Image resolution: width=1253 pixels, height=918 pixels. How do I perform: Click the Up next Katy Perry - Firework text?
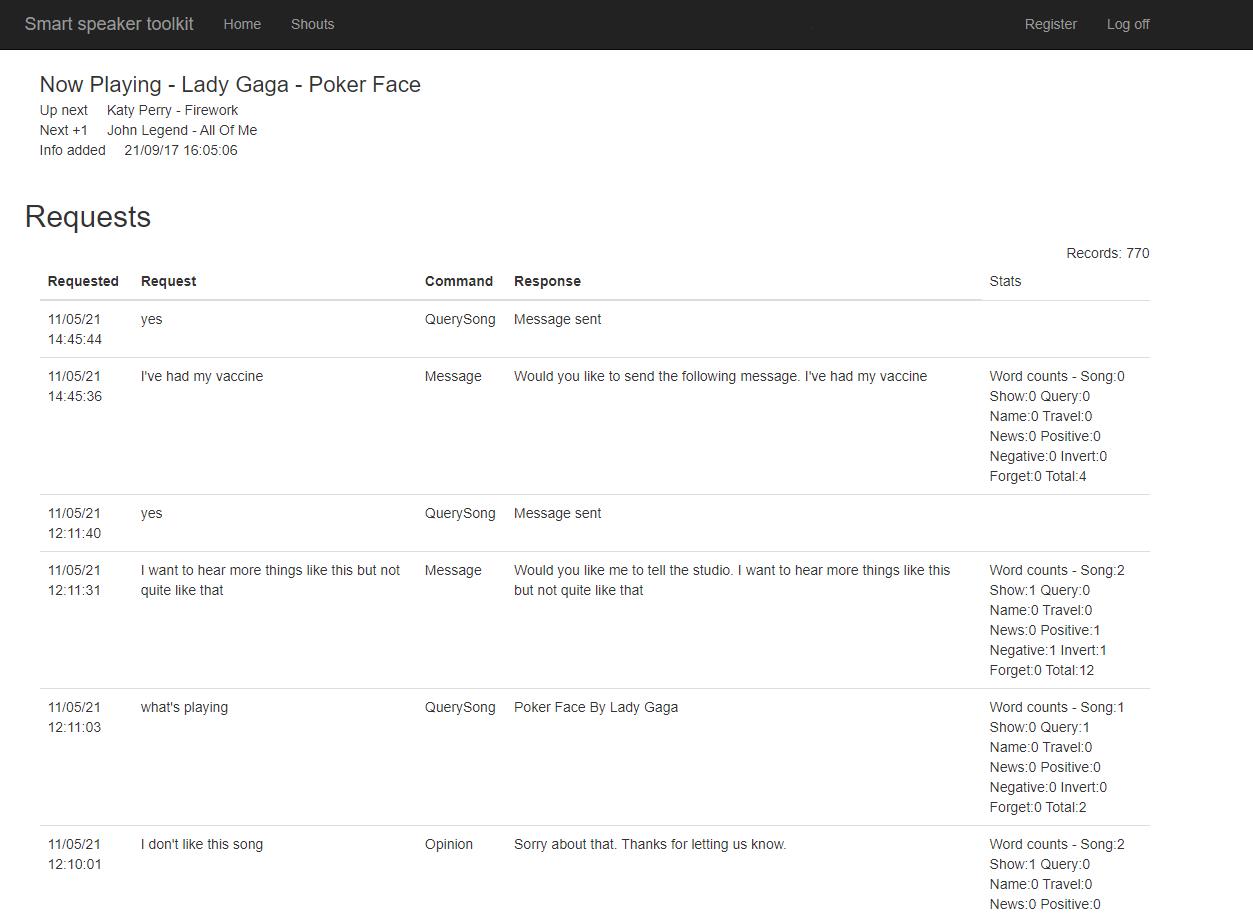(139, 110)
